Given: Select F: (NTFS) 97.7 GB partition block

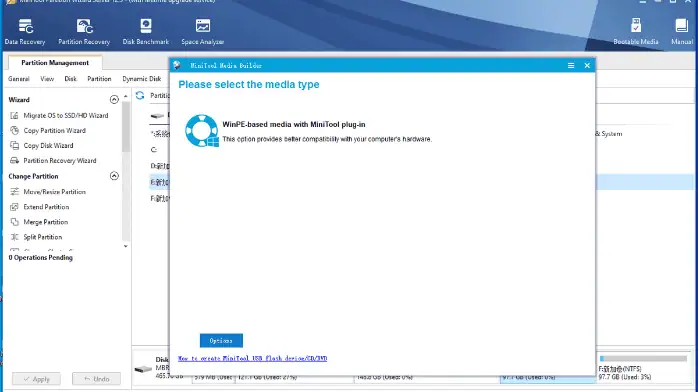Looking at the screenshot, I should (x=644, y=368).
